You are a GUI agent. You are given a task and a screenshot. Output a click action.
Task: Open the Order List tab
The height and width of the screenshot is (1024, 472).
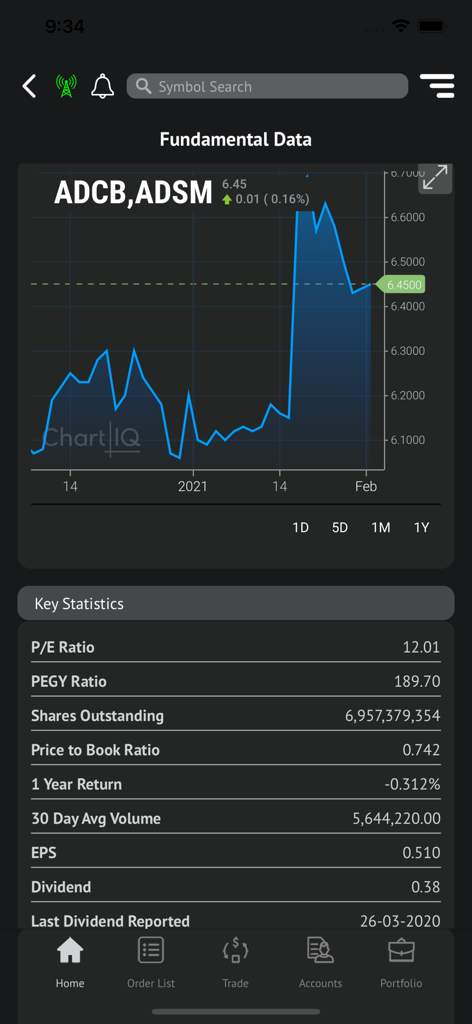pyautogui.click(x=151, y=963)
